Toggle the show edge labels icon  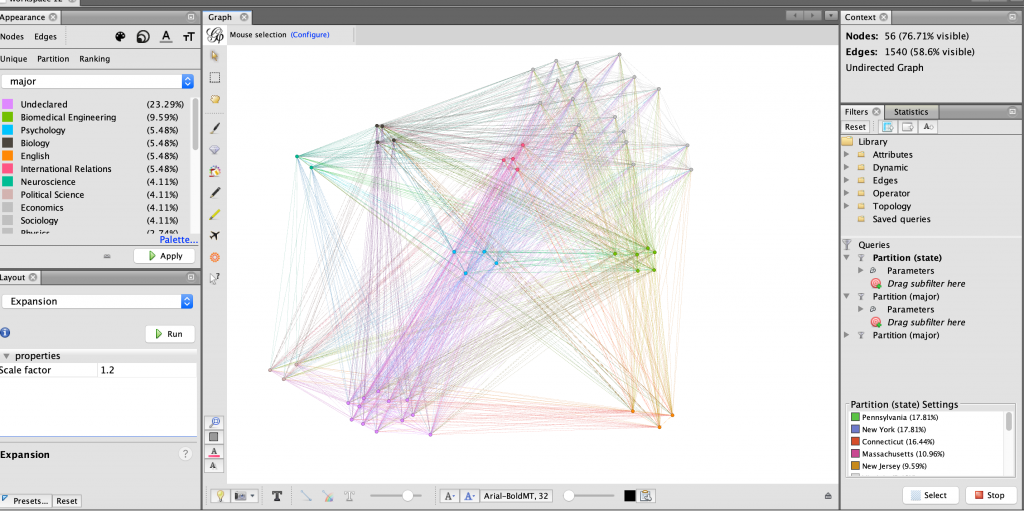(x=350, y=495)
